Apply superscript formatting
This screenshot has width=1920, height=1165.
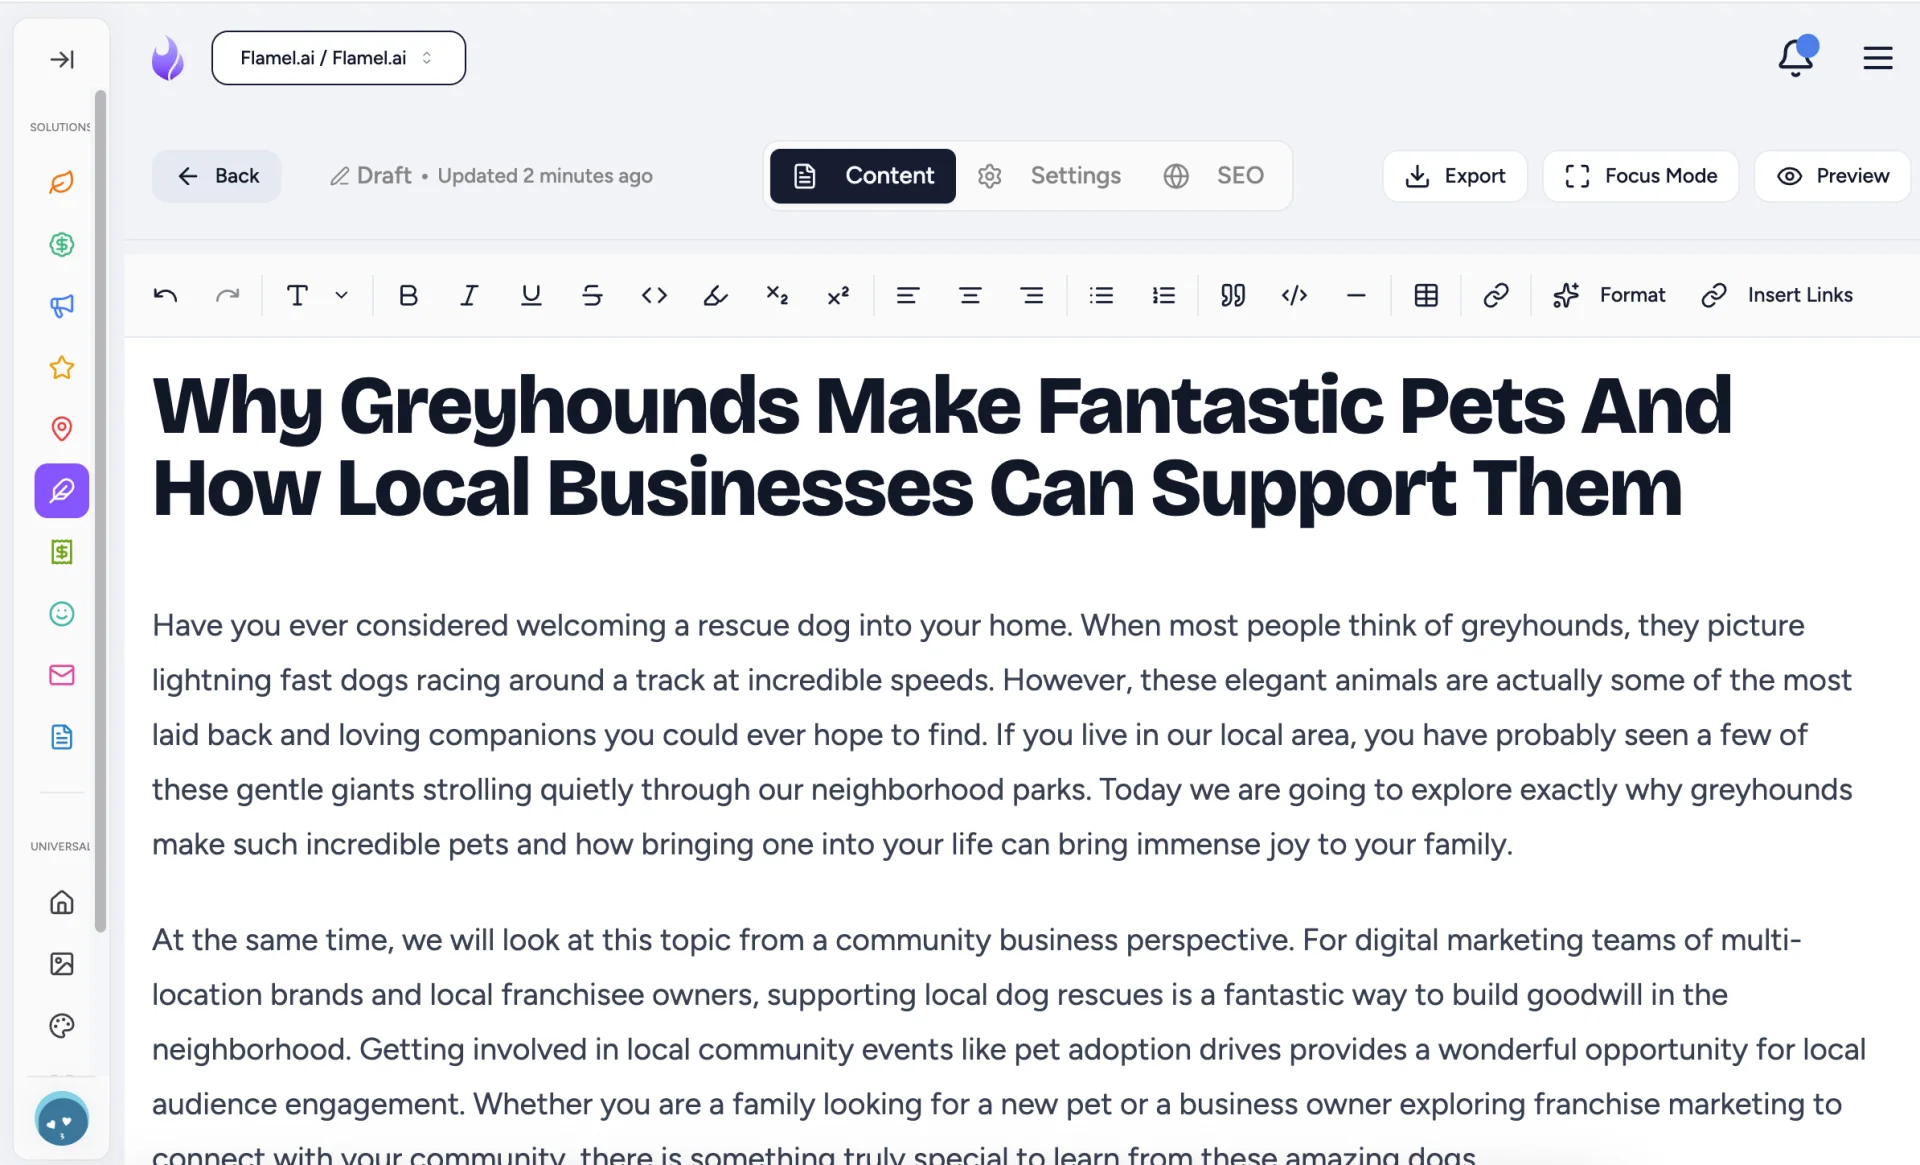[838, 295]
